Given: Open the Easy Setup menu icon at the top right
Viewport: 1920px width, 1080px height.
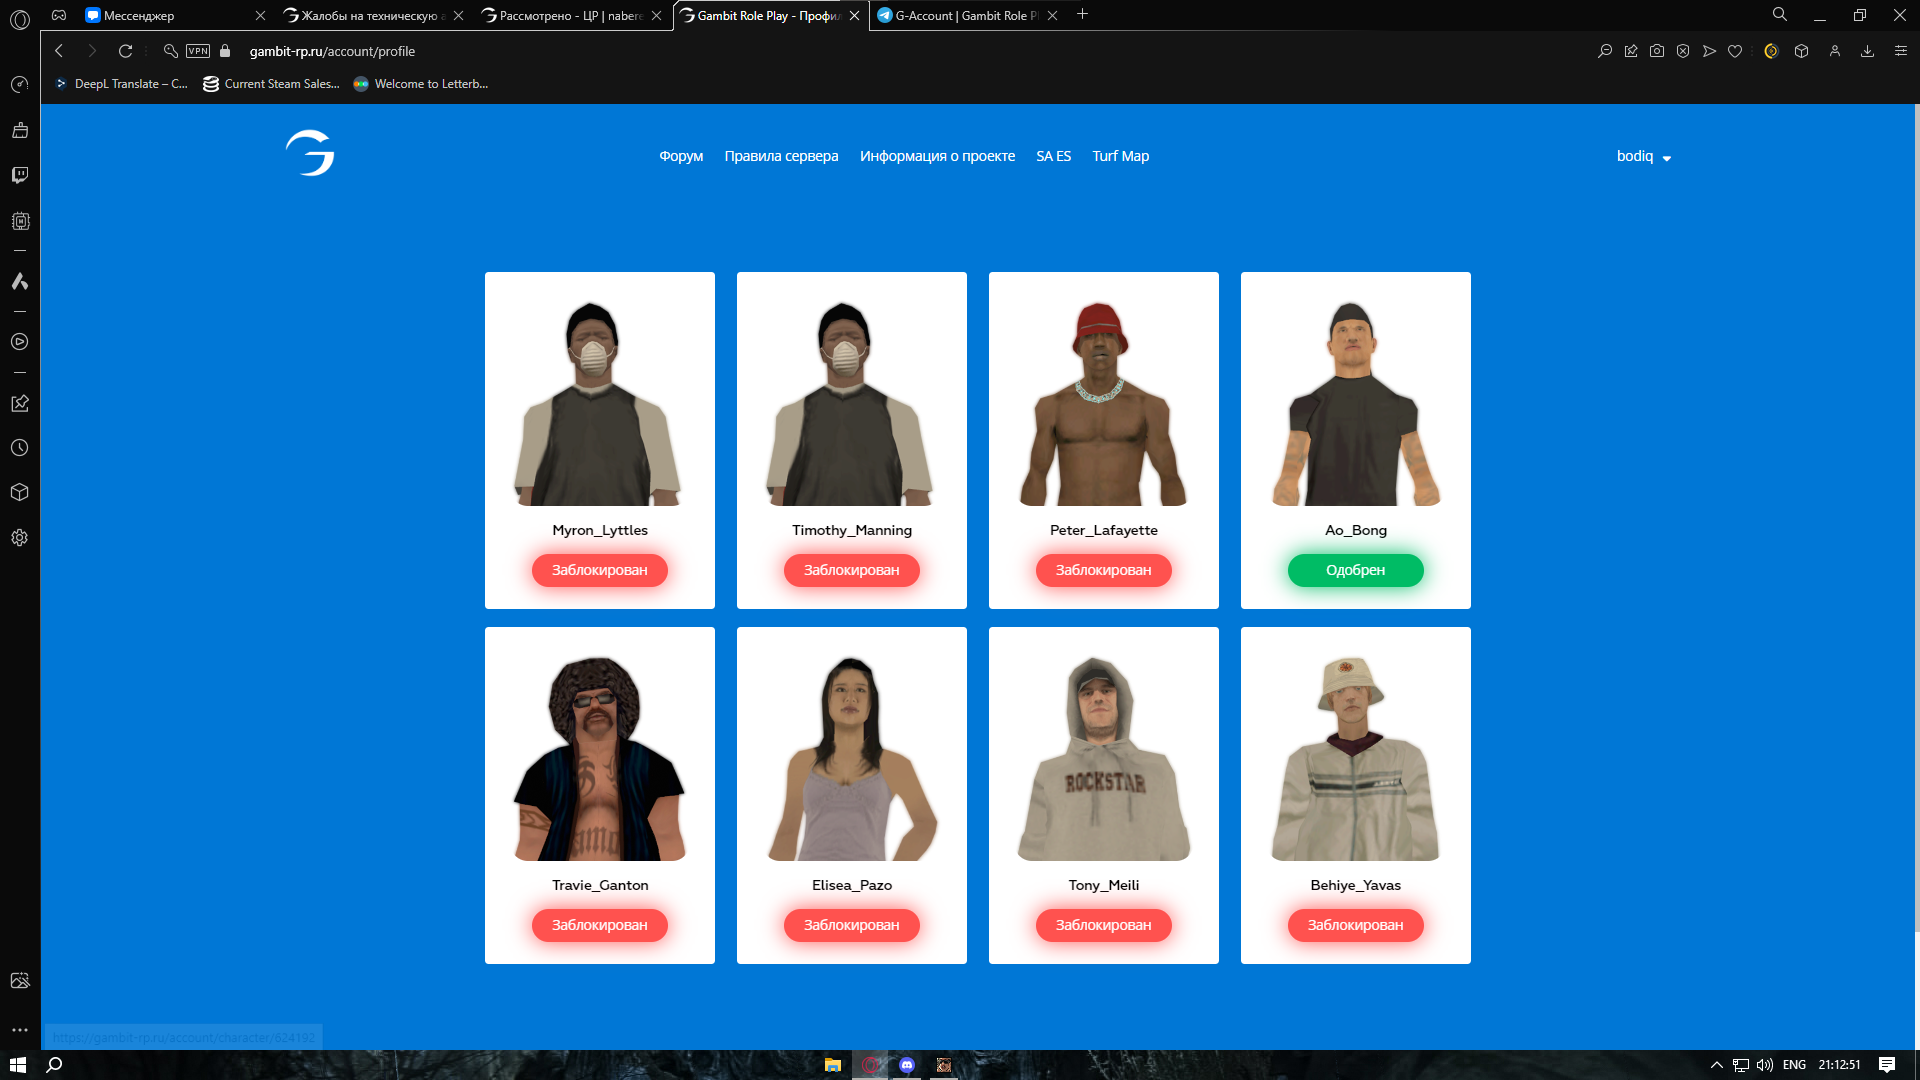Looking at the screenshot, I should 1900,51.
